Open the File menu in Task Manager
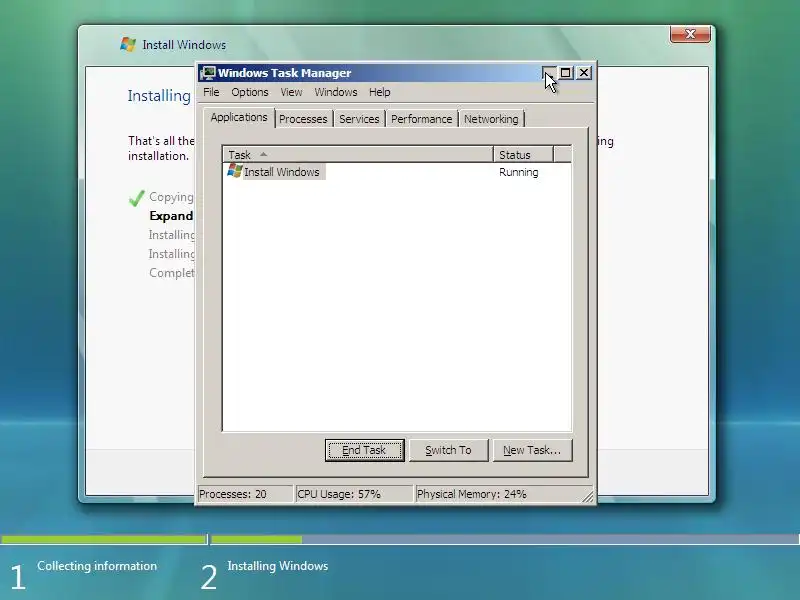 [x=211, y=92]
